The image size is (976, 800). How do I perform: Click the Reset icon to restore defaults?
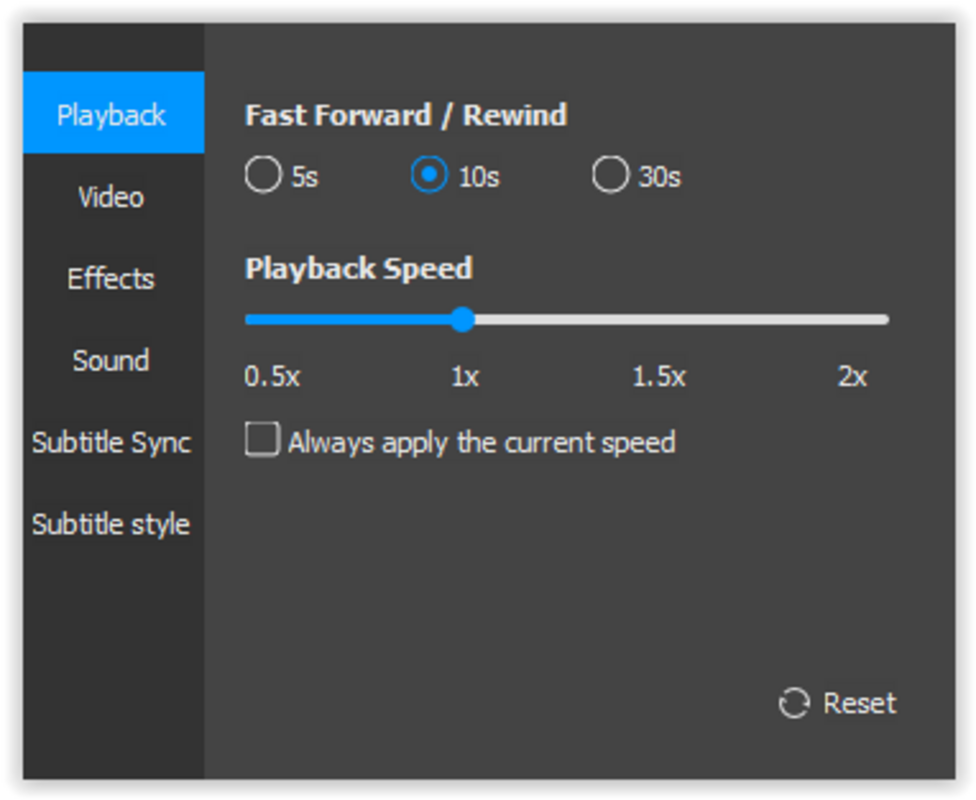pos(793,703)
